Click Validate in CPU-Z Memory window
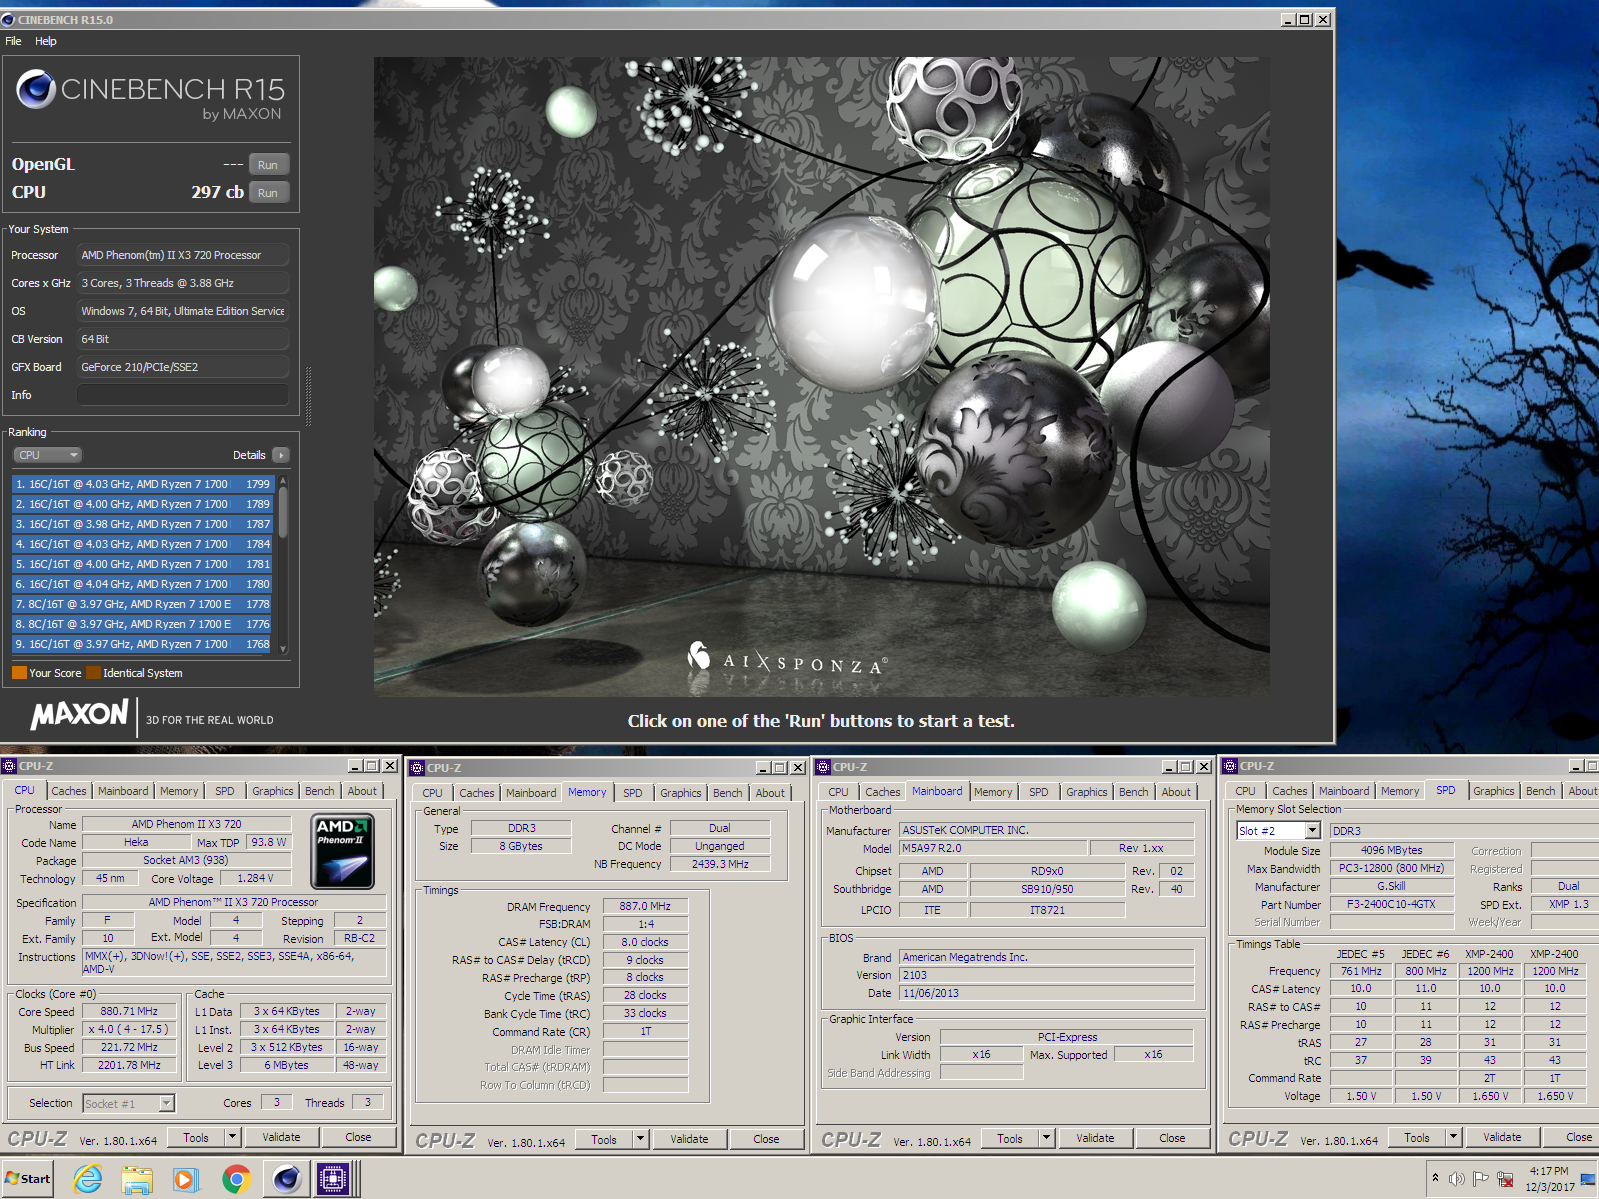 pyautogui.click(x=689, y=1139)
